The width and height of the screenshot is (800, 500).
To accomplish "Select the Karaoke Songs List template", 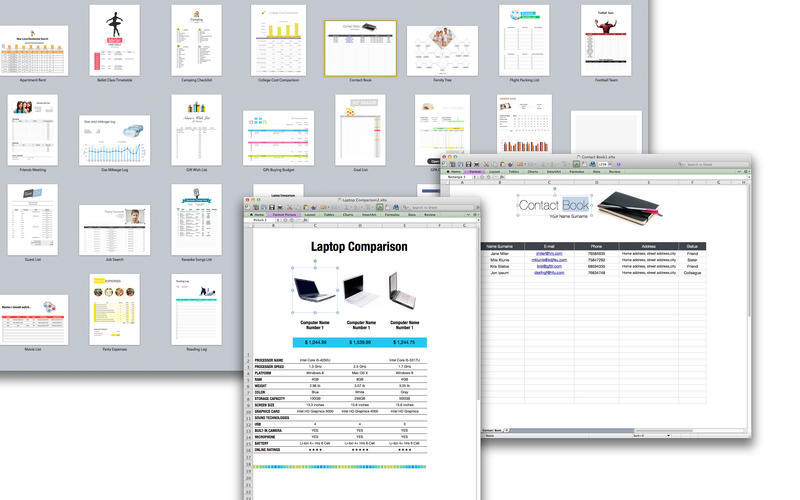I will [196, 220].
